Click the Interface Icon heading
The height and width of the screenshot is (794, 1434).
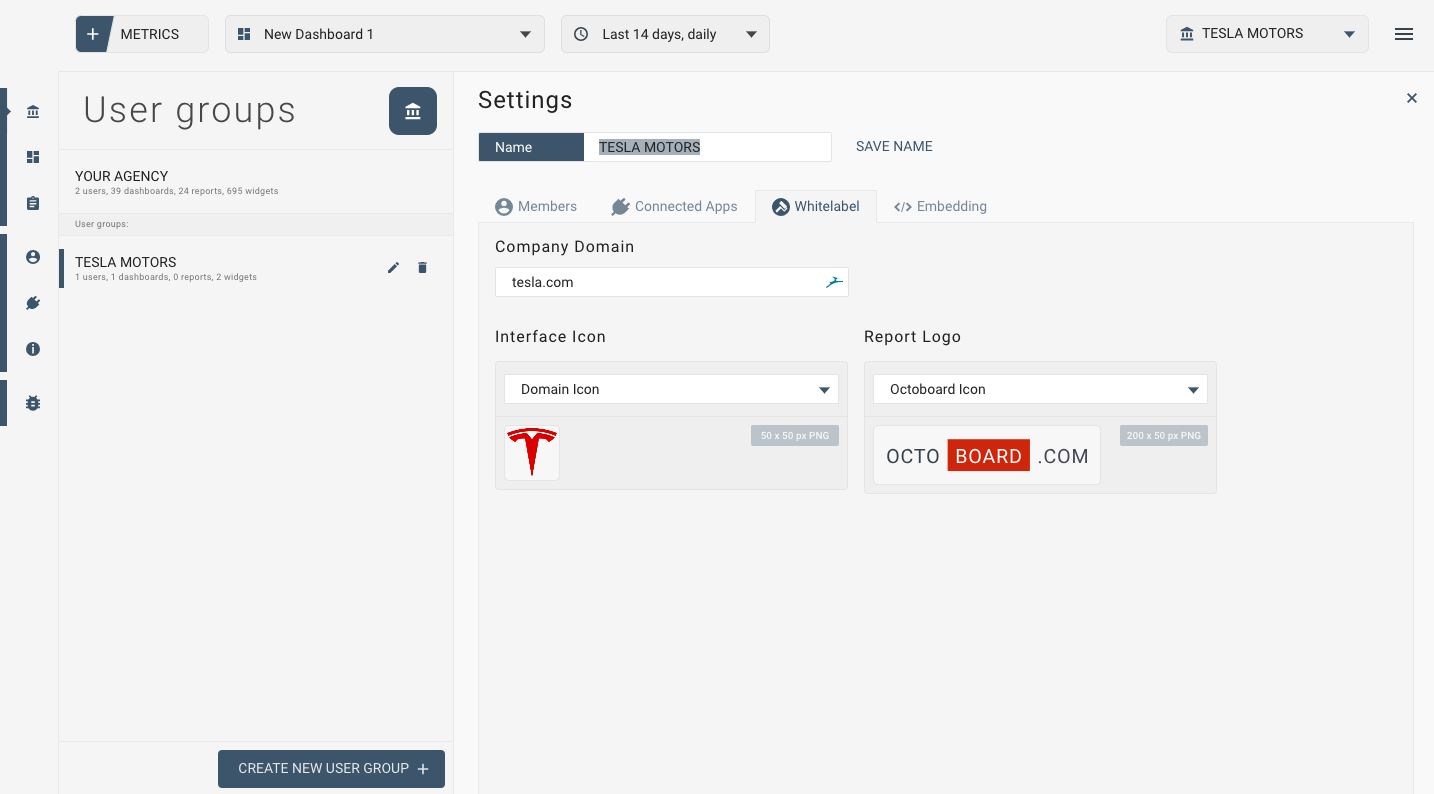(550, 337)
